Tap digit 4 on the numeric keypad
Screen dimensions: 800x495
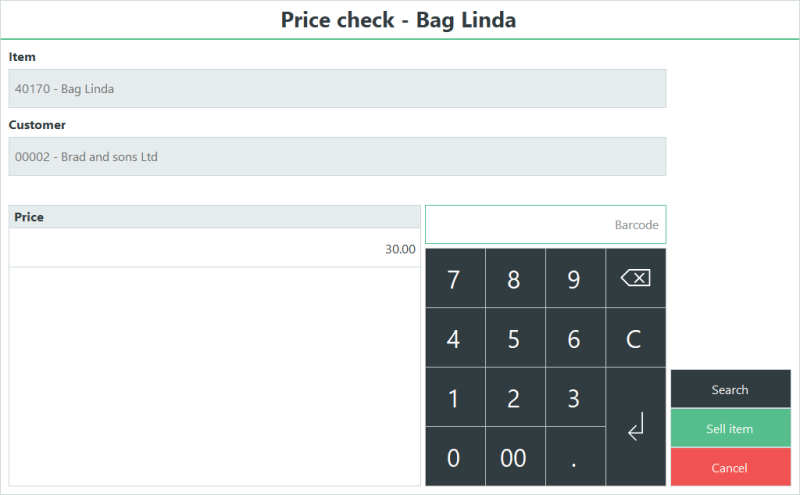pyautogui.click(x=455, y=338)
